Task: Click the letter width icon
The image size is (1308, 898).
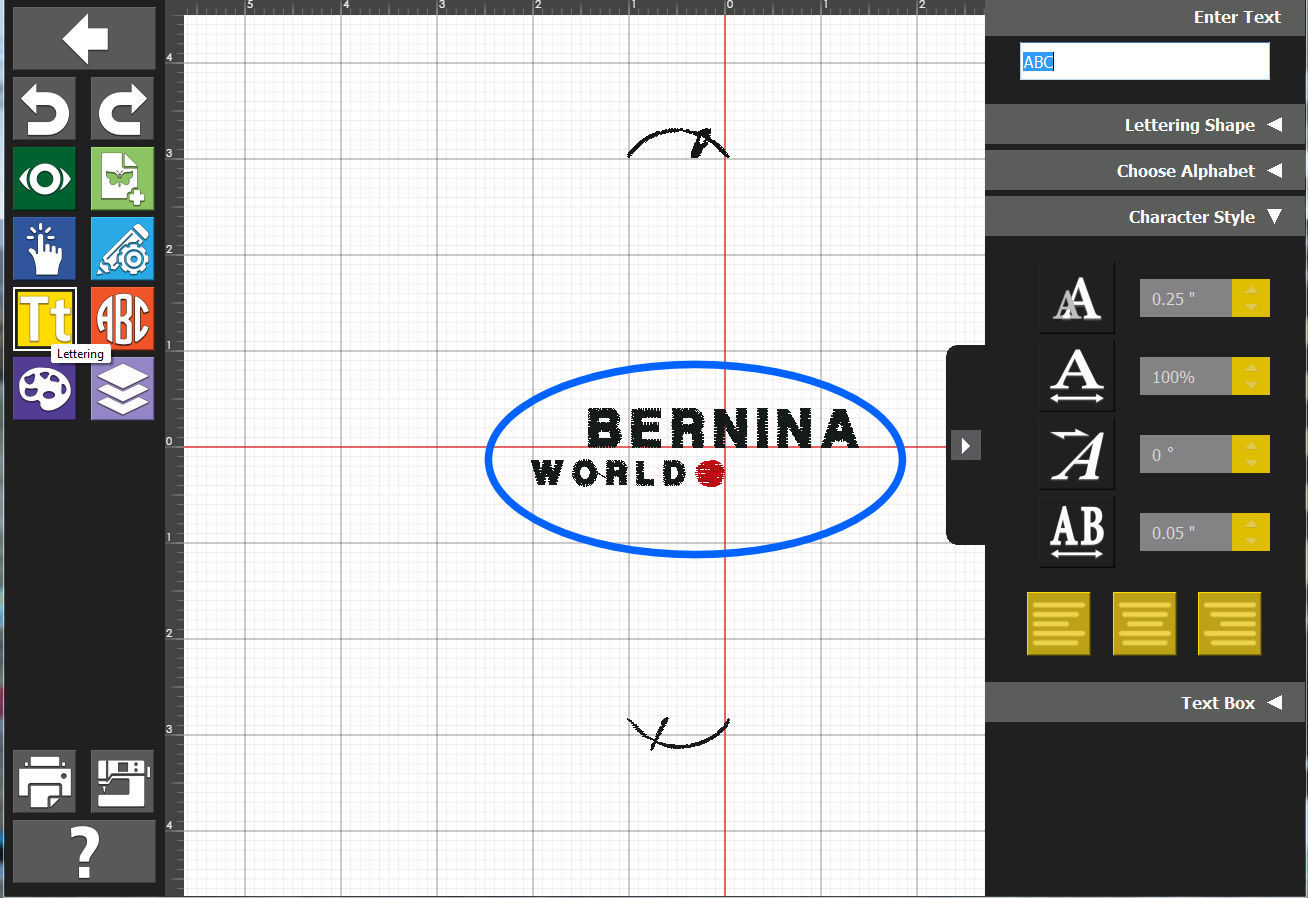Action: tap(1077, 376)
